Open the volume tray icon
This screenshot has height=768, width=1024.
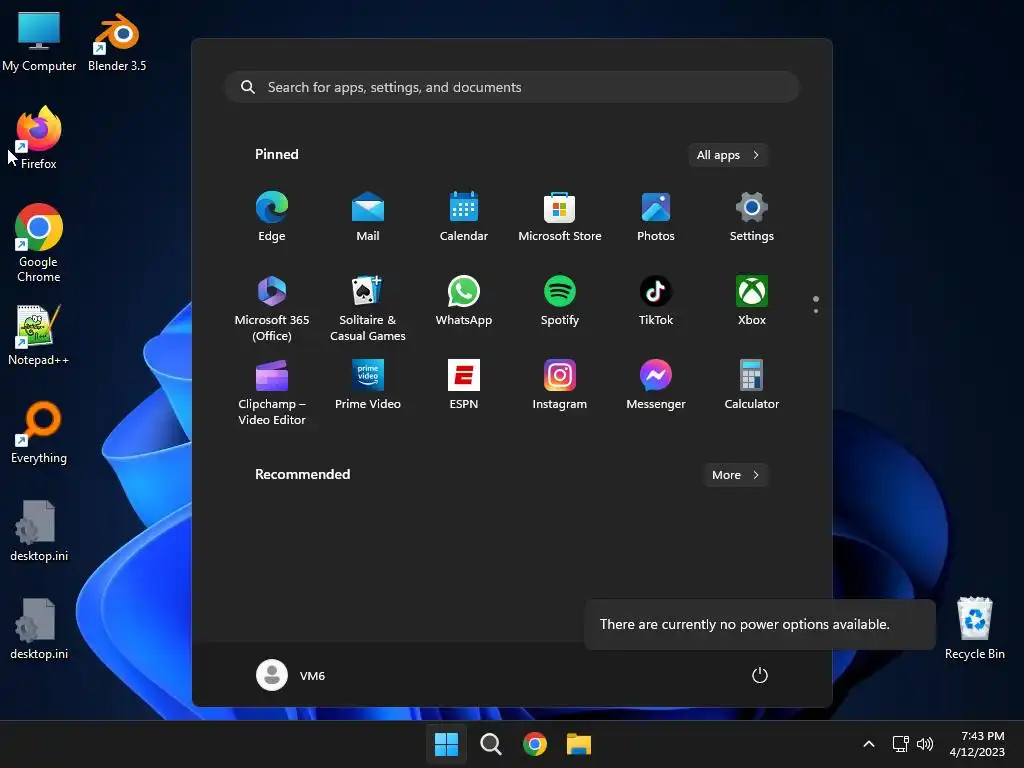[x=925, y=744]
